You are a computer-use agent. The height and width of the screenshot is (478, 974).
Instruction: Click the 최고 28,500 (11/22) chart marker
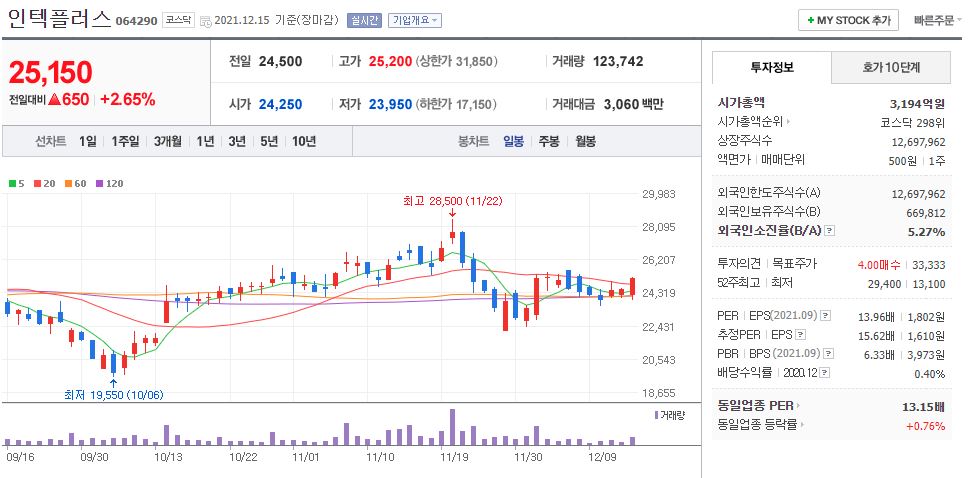click(452, 201)
